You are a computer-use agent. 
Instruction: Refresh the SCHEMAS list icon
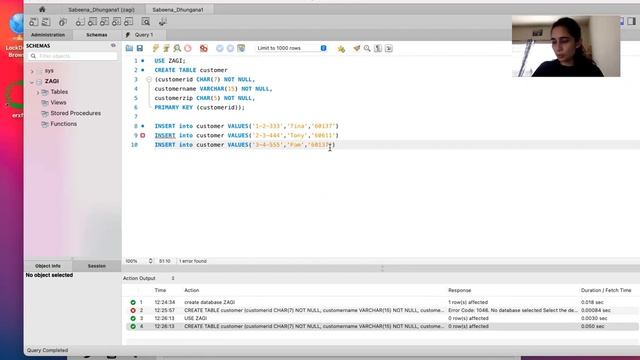(x=113, y=45)
